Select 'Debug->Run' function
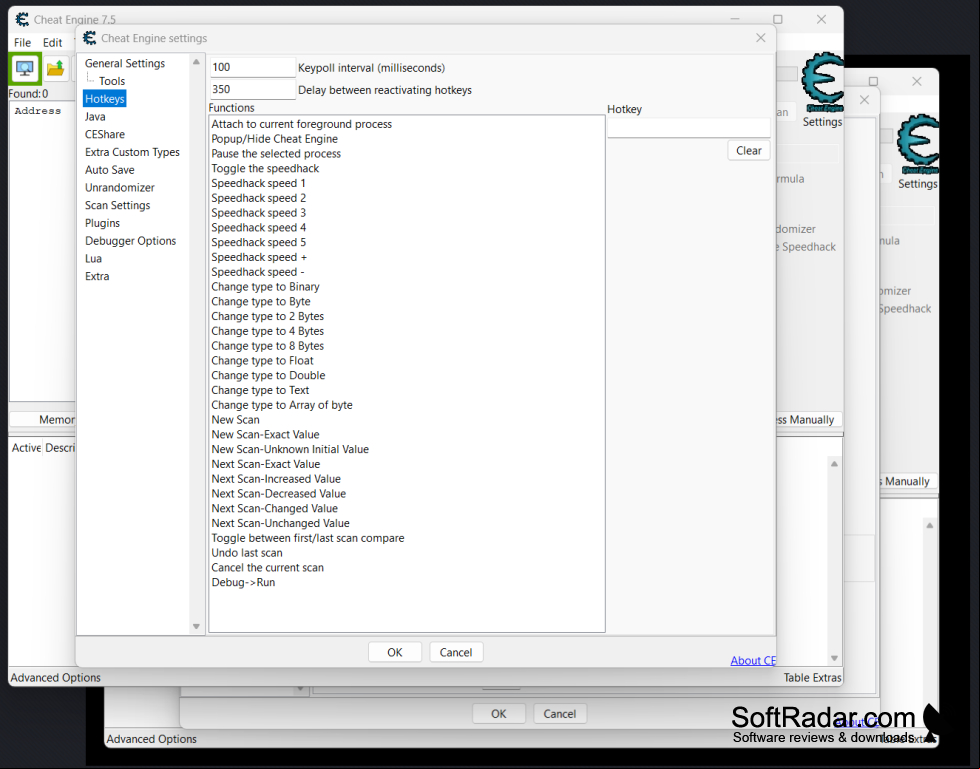Image resolution: width=980 pixels, height=769 pixels. coord(243,583)
